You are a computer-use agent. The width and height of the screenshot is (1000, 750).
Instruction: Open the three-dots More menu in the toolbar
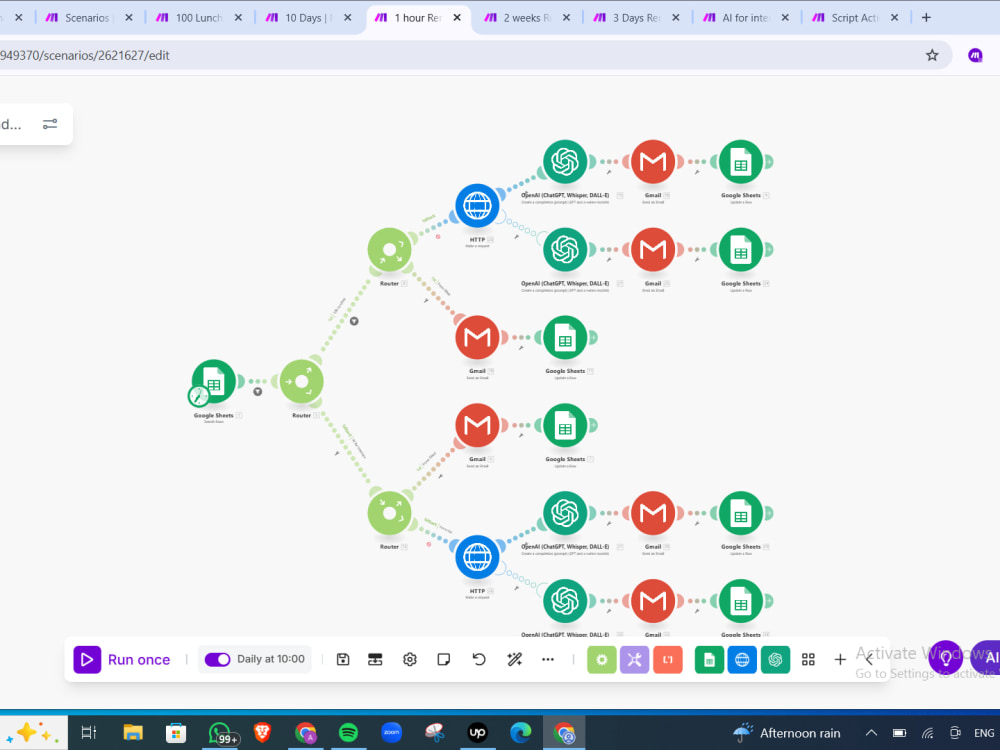548,659
